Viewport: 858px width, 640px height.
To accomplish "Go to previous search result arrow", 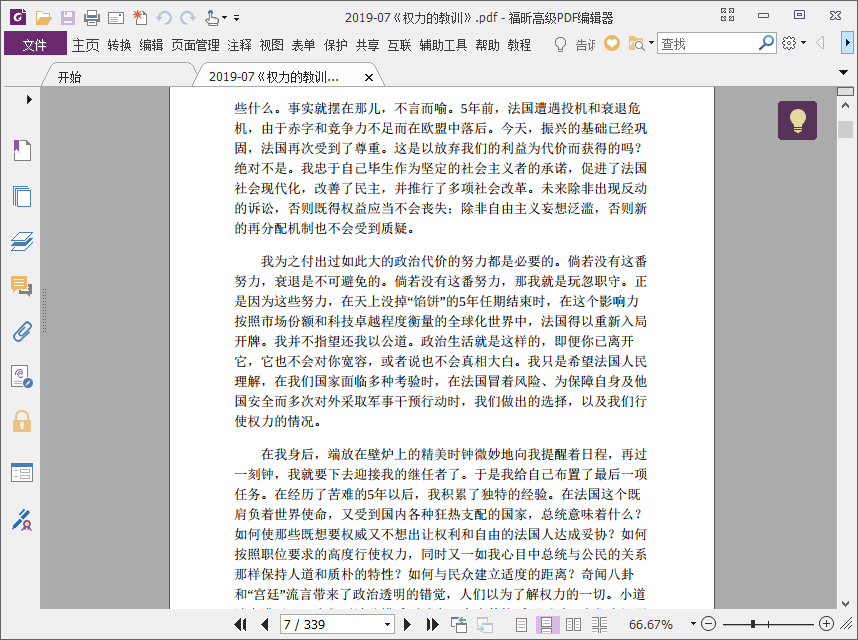I will tap(820, 43).
